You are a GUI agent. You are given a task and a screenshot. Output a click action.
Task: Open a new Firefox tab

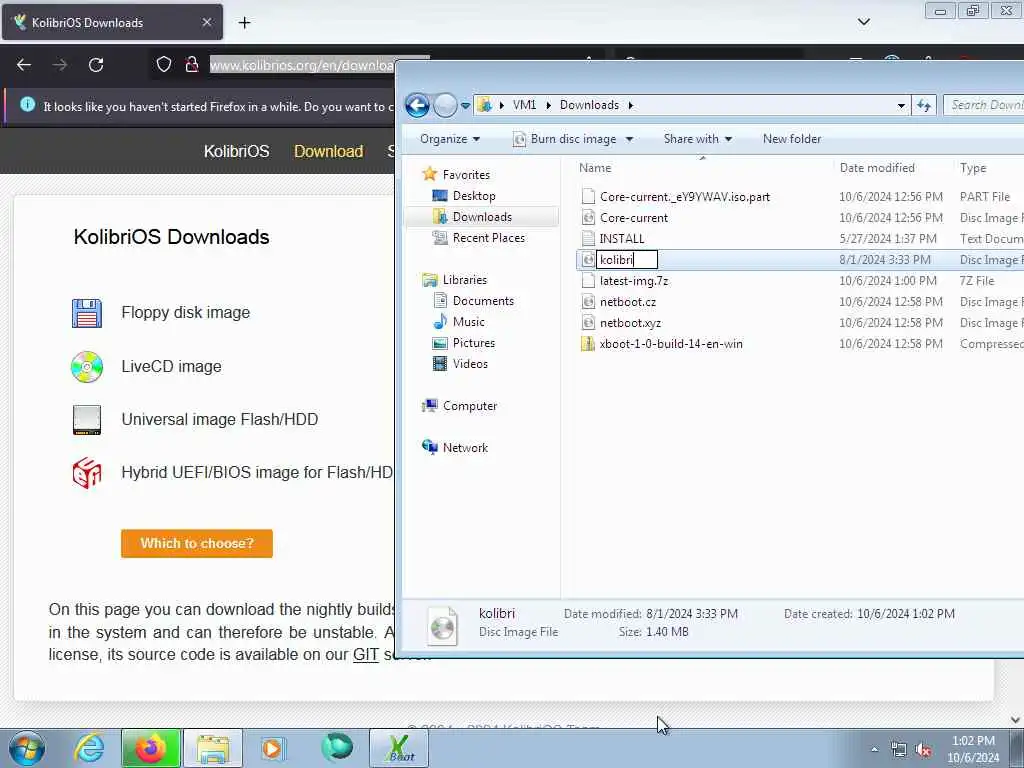[x=244, y=23]
